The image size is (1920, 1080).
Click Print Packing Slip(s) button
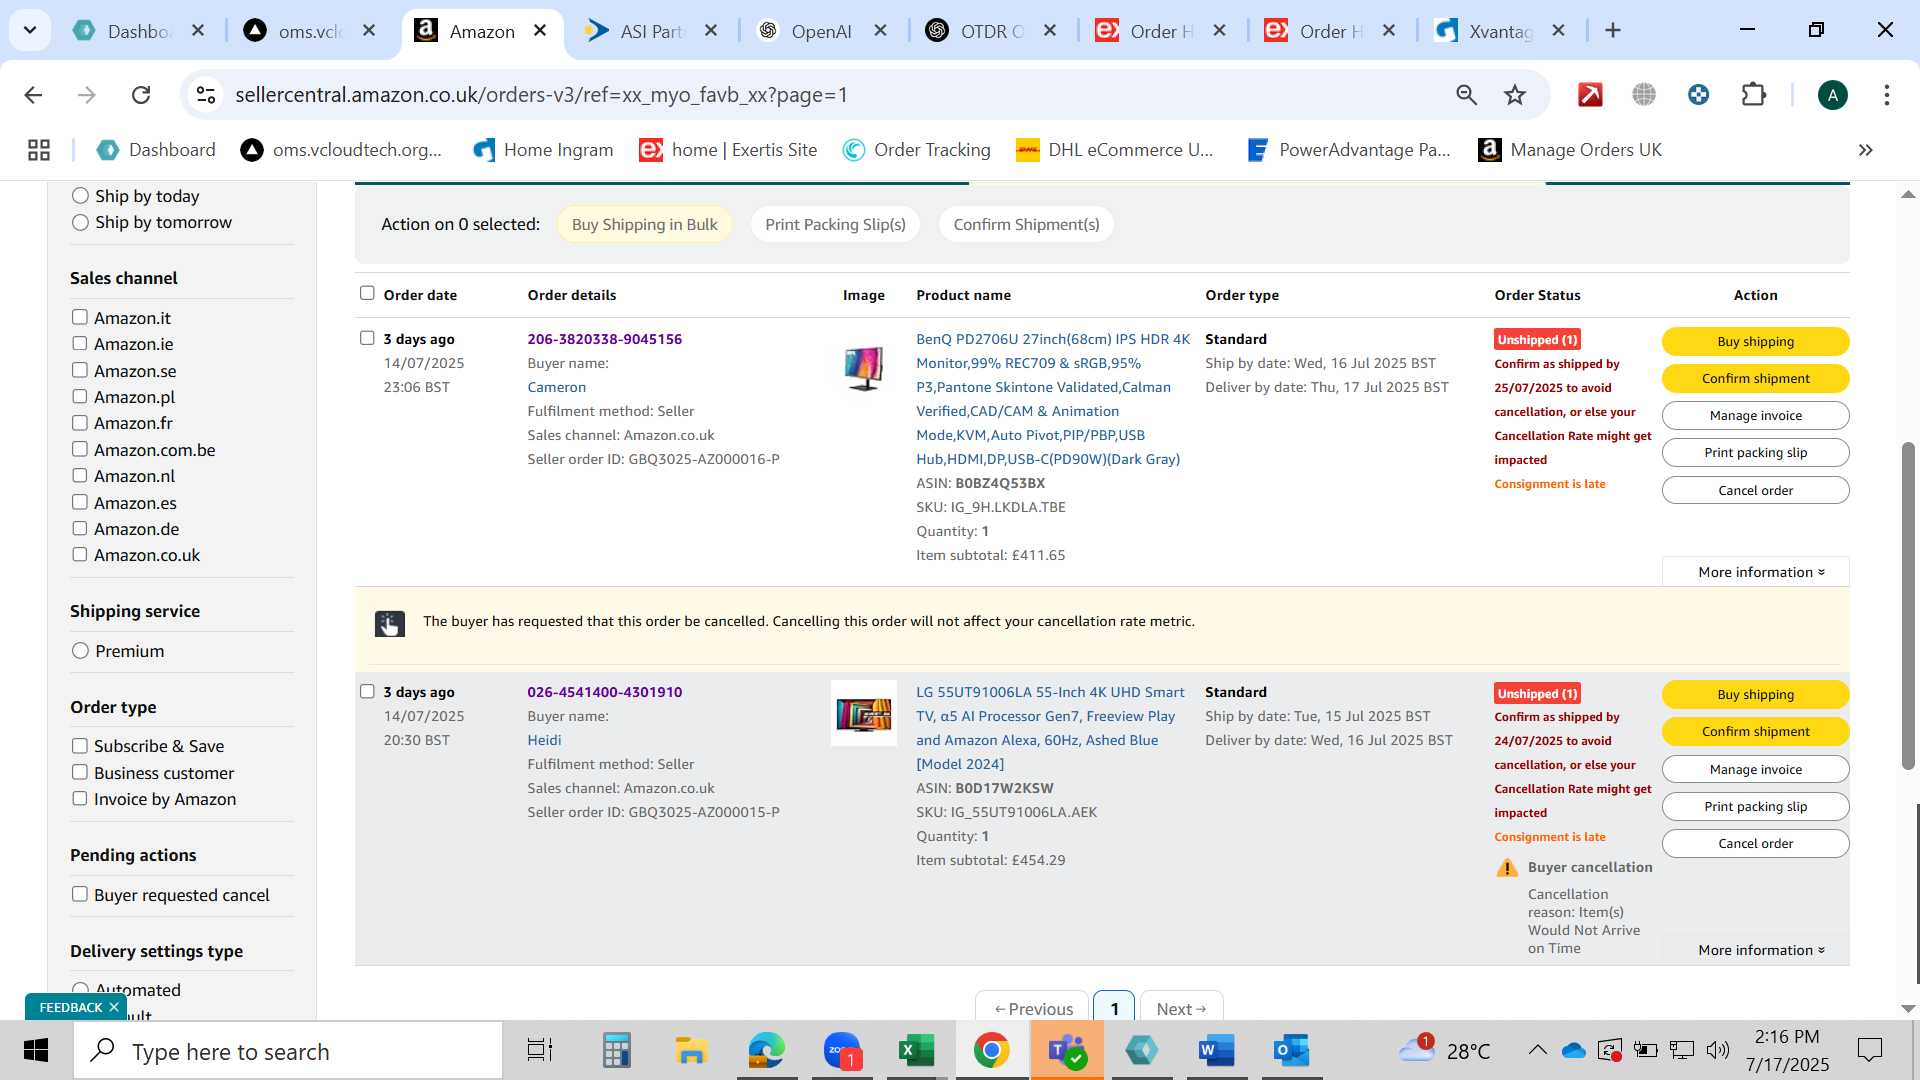(x=835, y=224)
